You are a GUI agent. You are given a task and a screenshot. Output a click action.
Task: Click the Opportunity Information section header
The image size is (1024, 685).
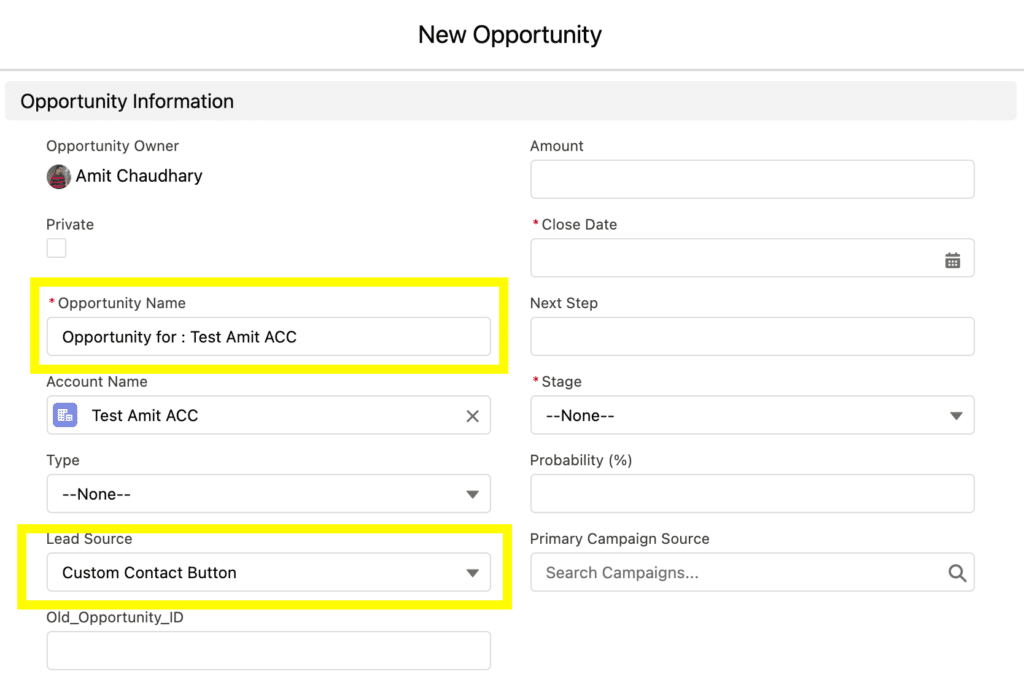pyautogui.click(x=127, y=101)
